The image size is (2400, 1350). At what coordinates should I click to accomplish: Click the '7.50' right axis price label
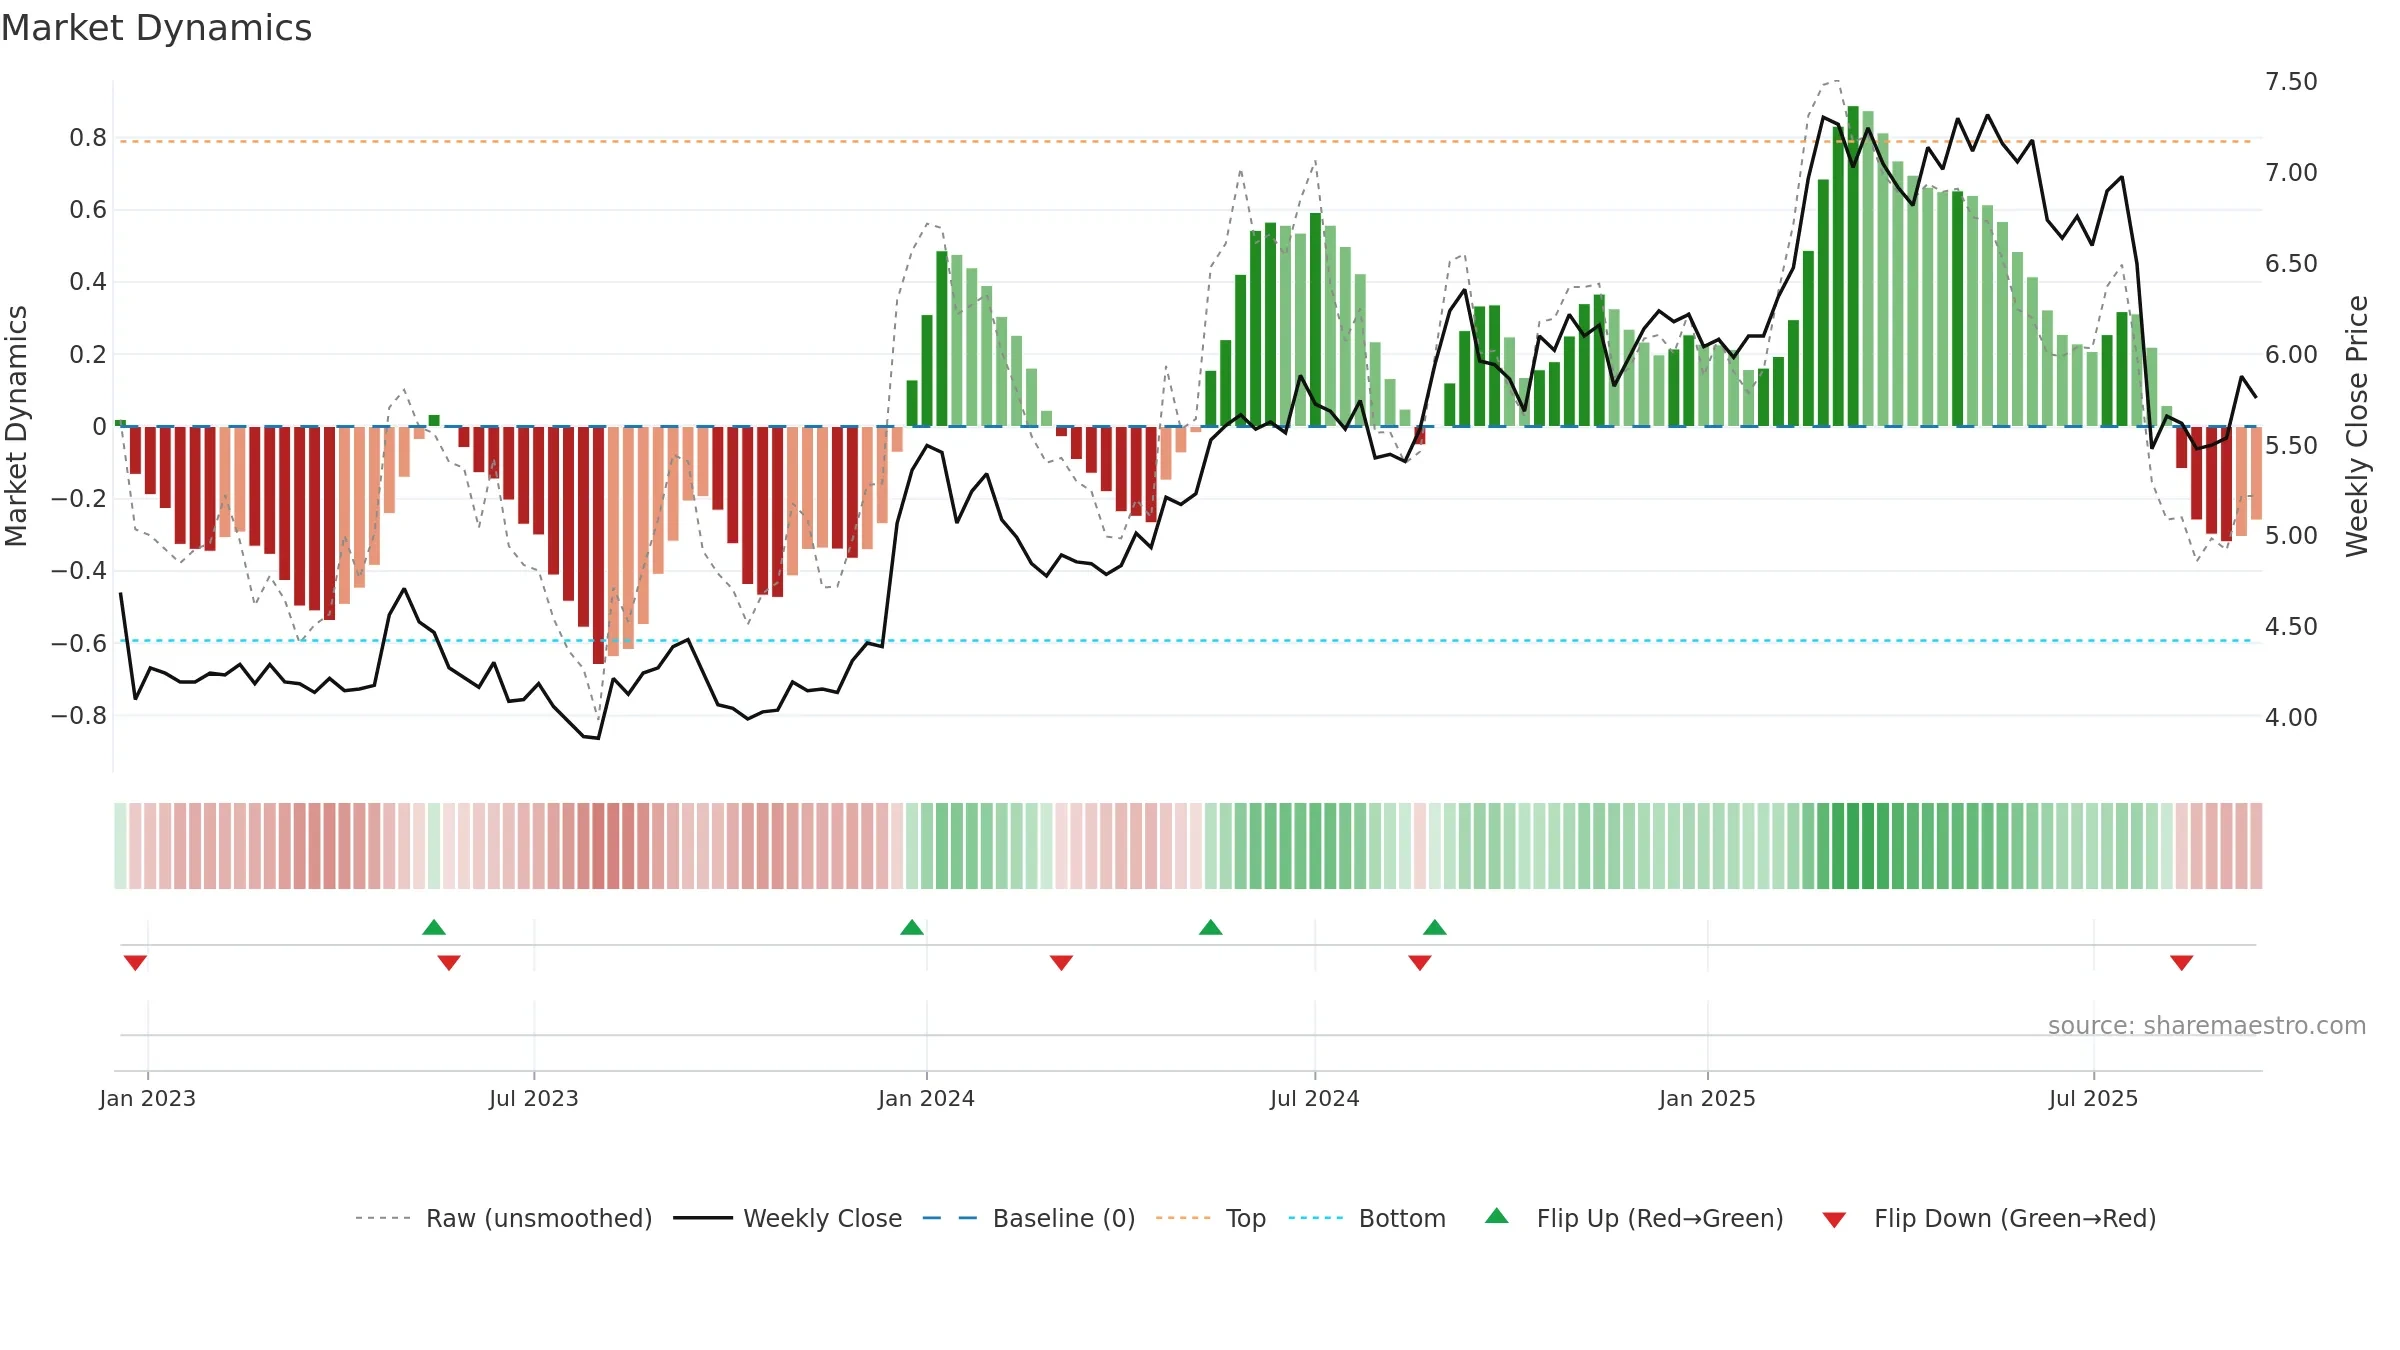pyautogui.click(x=2291, y=82)
